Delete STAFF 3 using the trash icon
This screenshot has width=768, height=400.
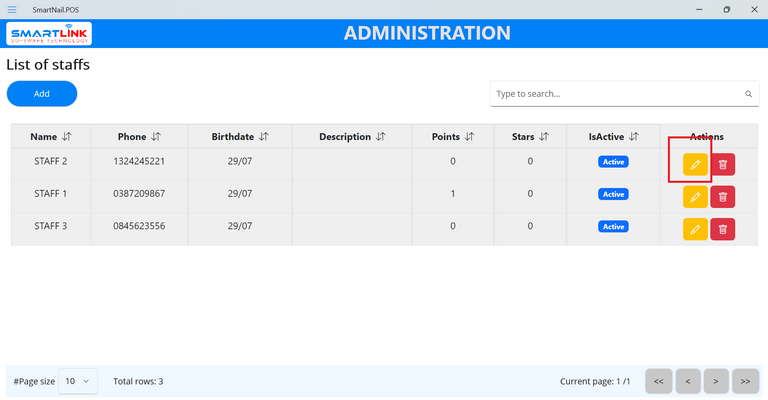pos(723,229)
